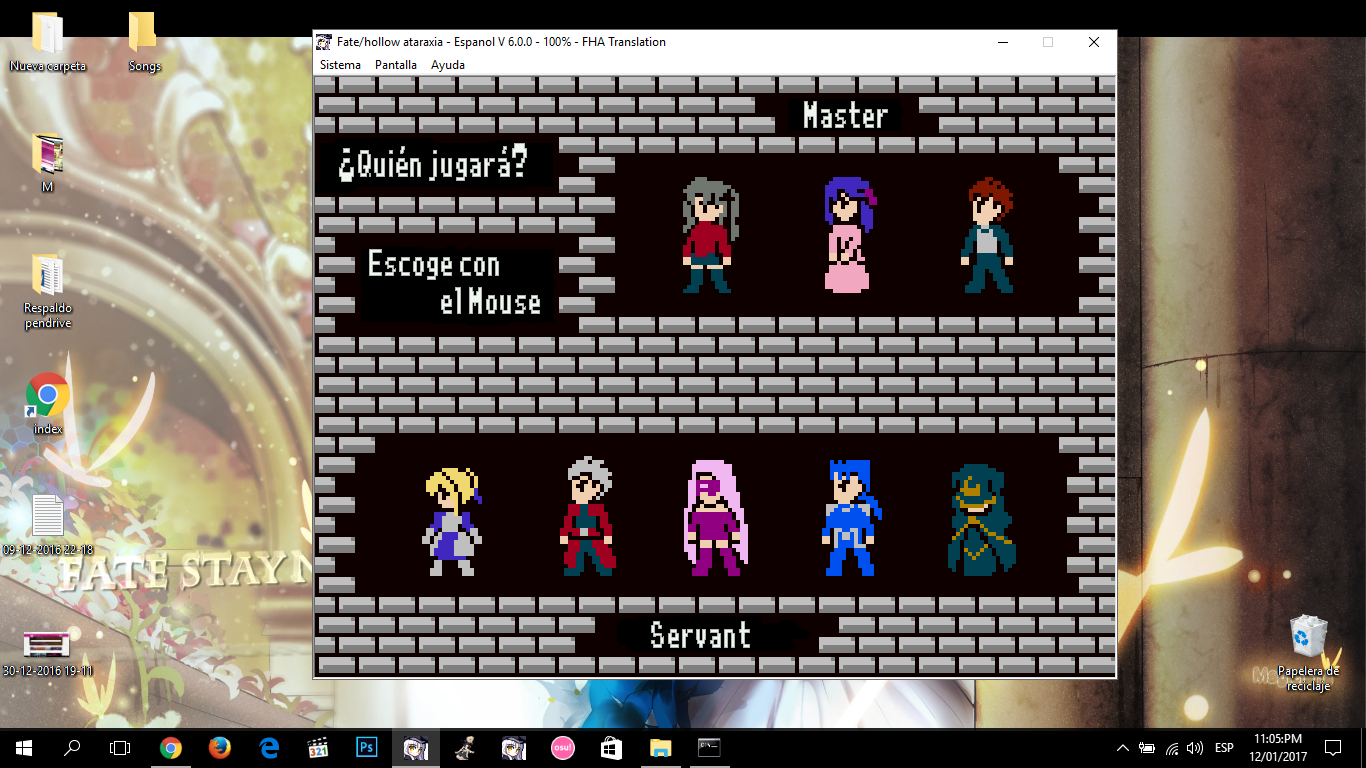
Task: Open the volume tray icon
Action: pos(1195,748)
